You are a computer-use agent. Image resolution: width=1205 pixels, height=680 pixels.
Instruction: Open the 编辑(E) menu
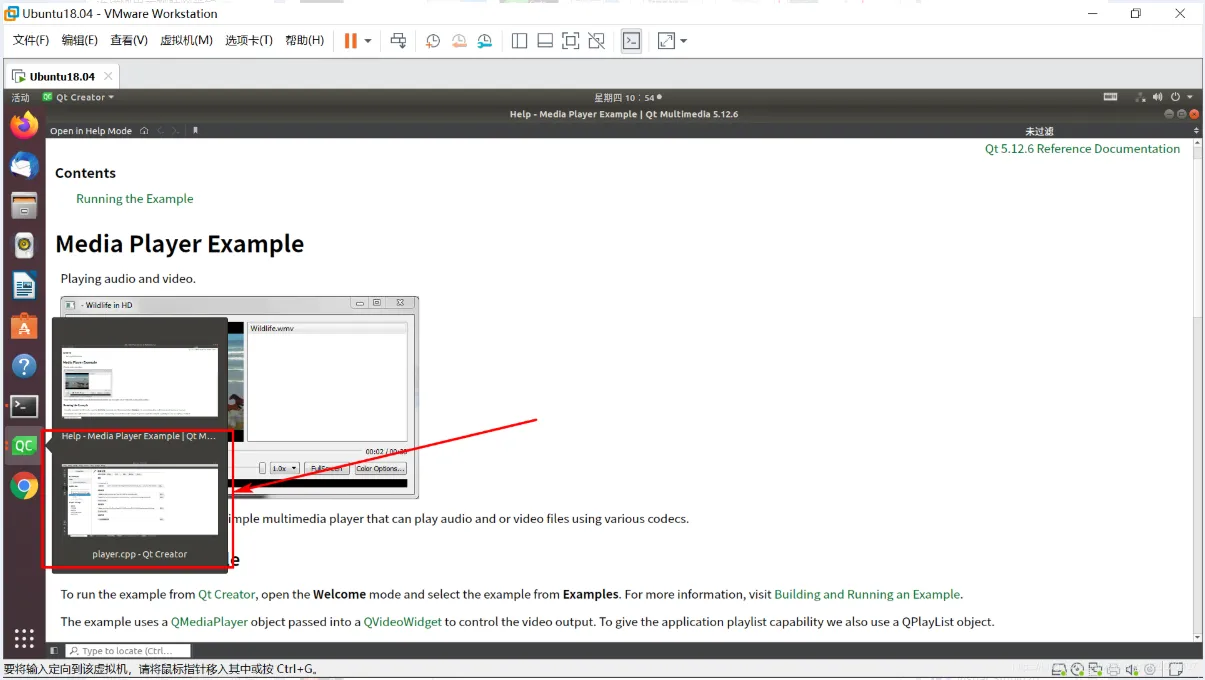pyautogui.click(x=80, y=41)
